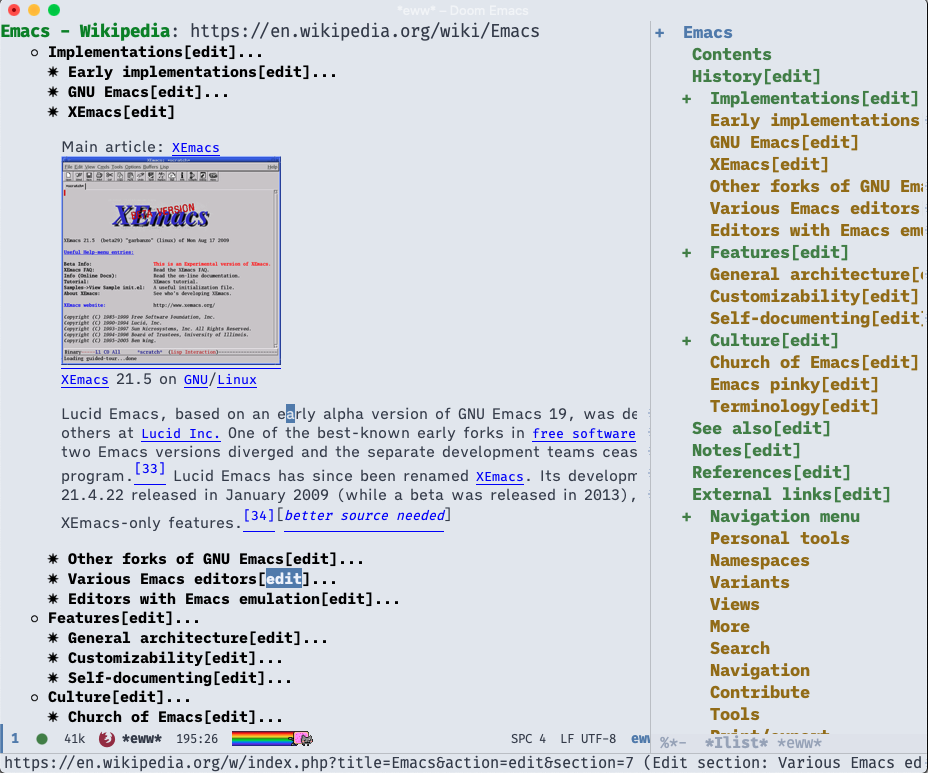Select Editors with Emacs emulation in sidebar
Screen dimensions: 928x773
coord(816,230)
